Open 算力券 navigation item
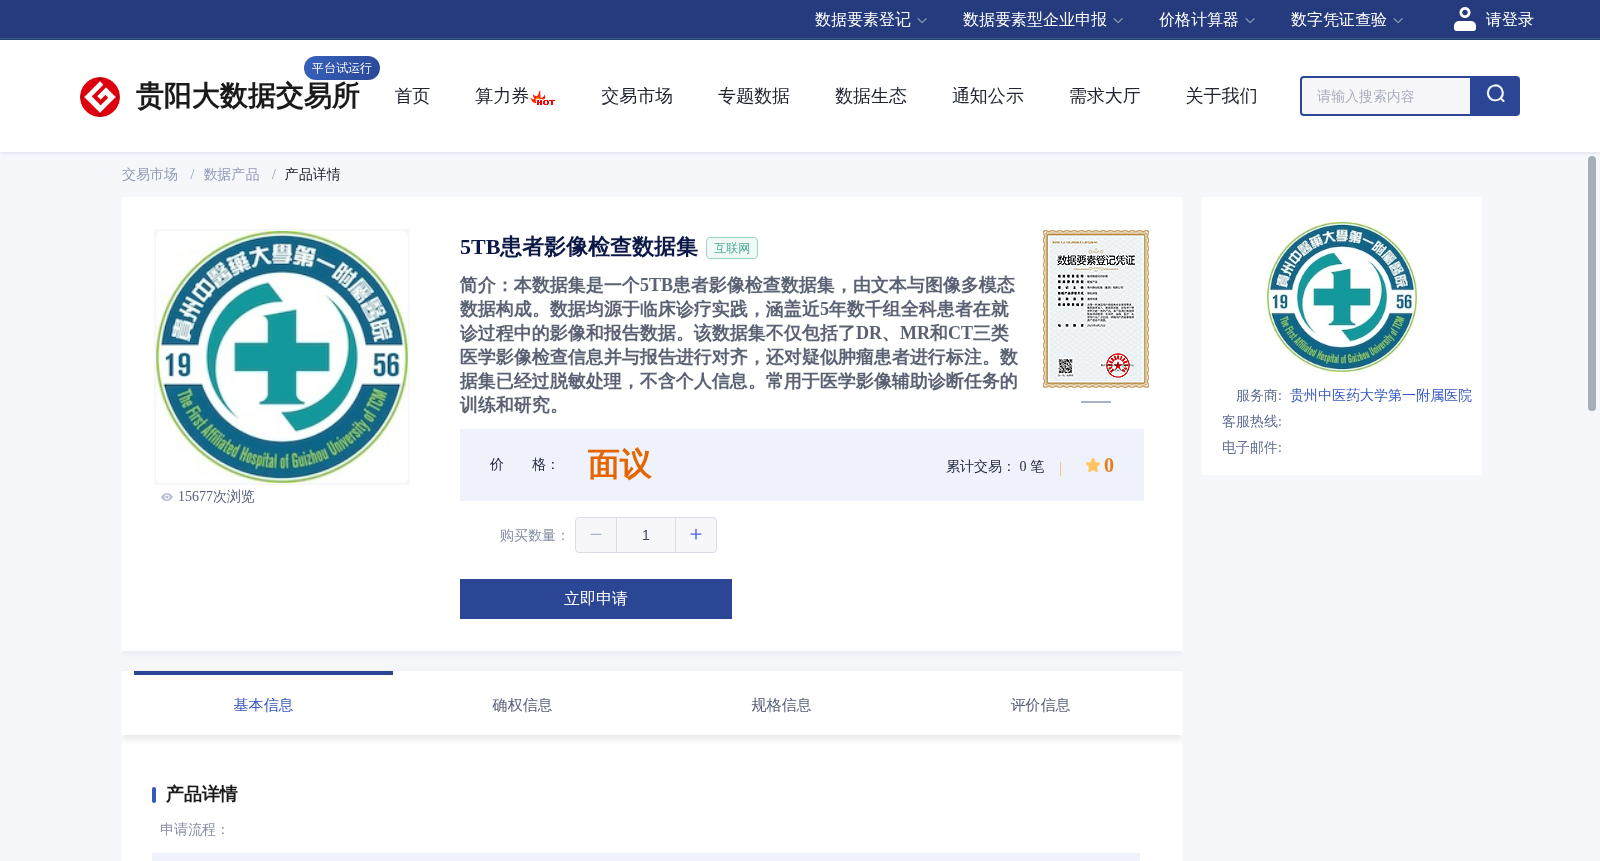This screenshot has width=1600, height=861. pyautogui.click(x=502, y=96)
